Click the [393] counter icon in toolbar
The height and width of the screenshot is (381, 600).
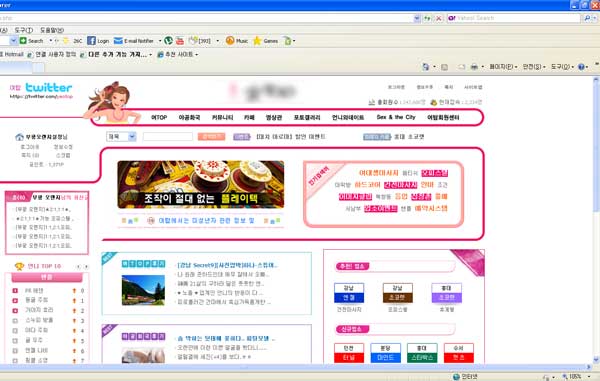(x=193, y=41)
